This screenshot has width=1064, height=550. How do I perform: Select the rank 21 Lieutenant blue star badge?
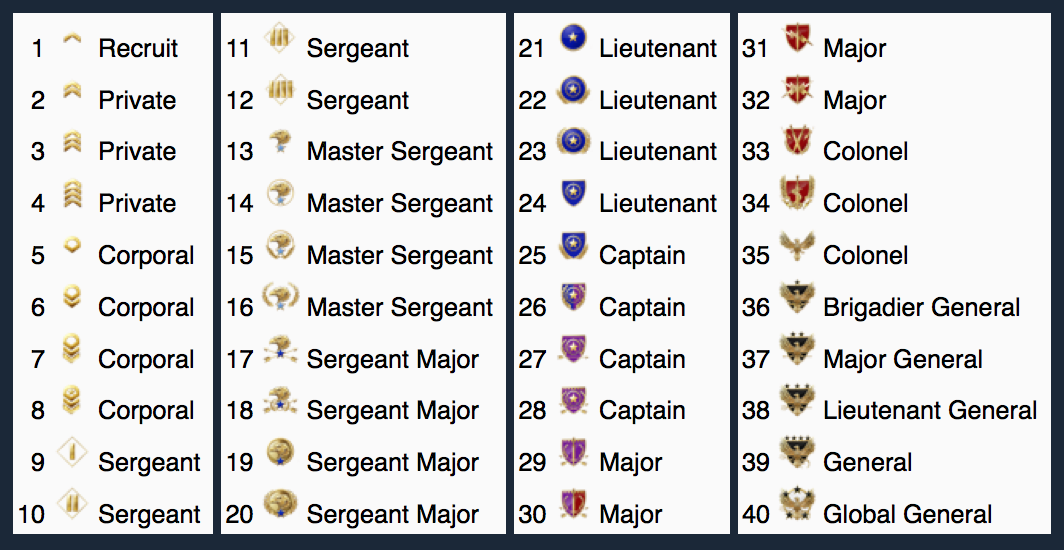(573, 39)
